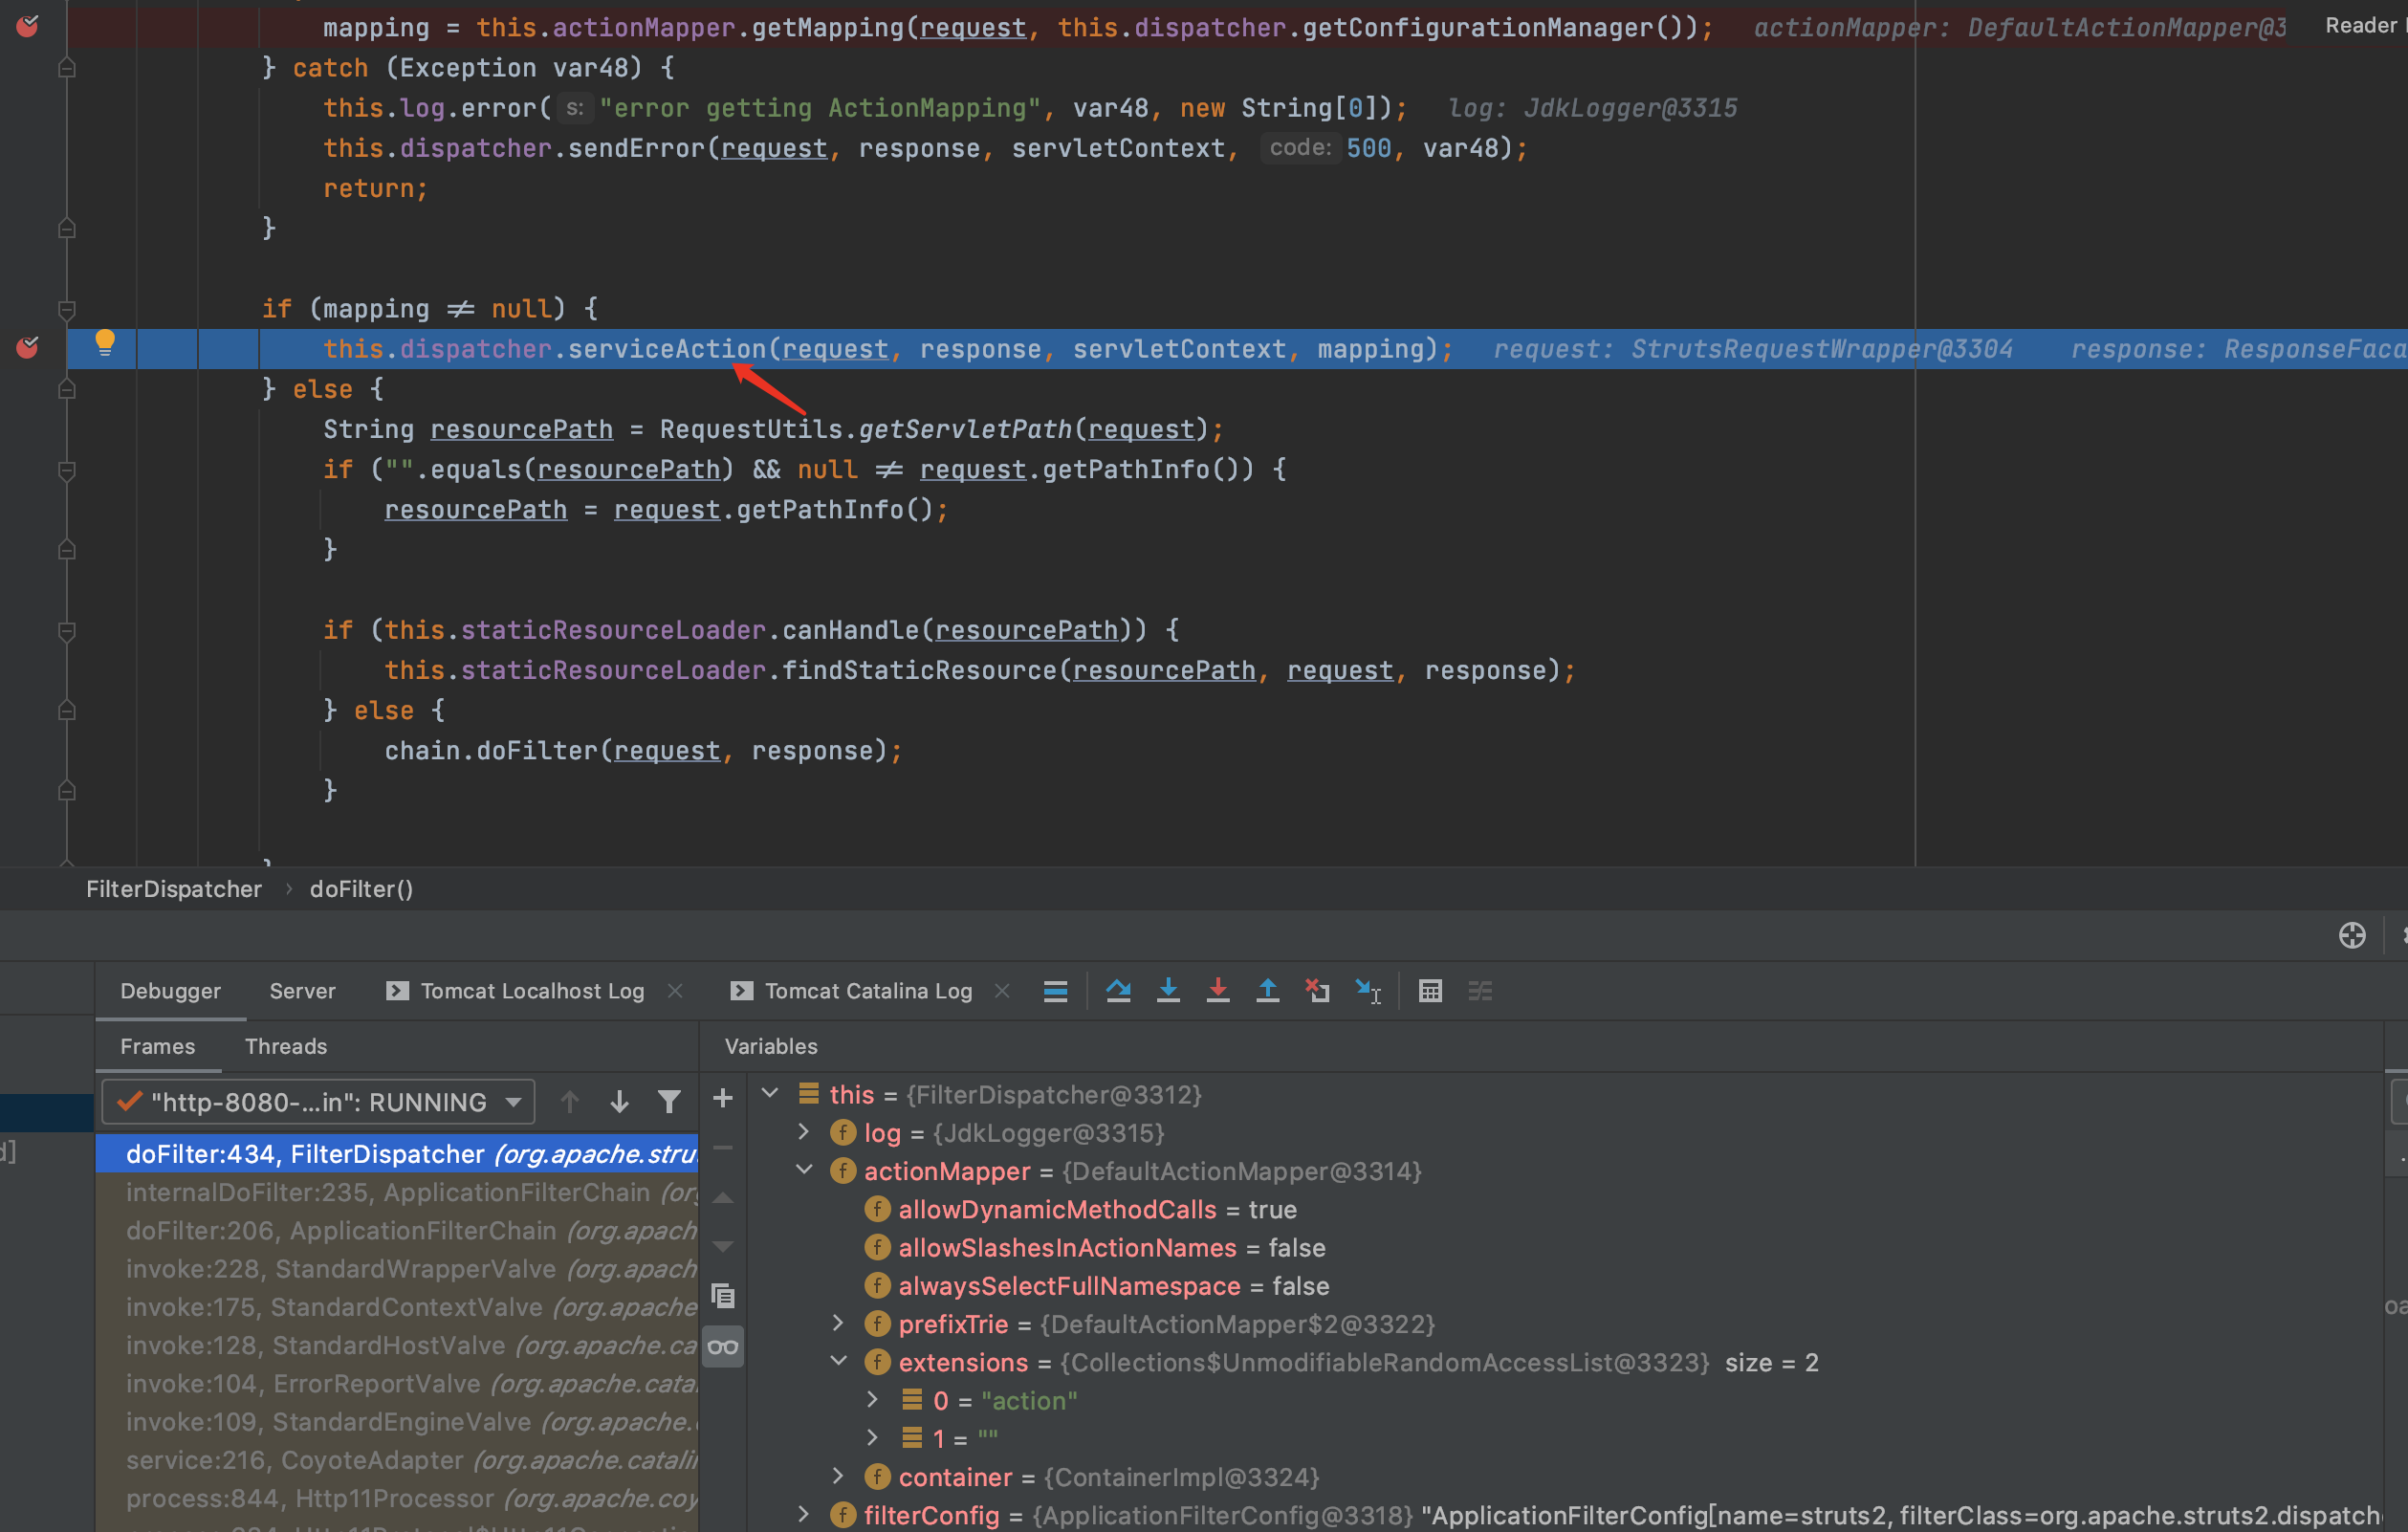
Task: Select frame doFilter:434, FilterDispatcher
Action: (x=397, y=1154)
